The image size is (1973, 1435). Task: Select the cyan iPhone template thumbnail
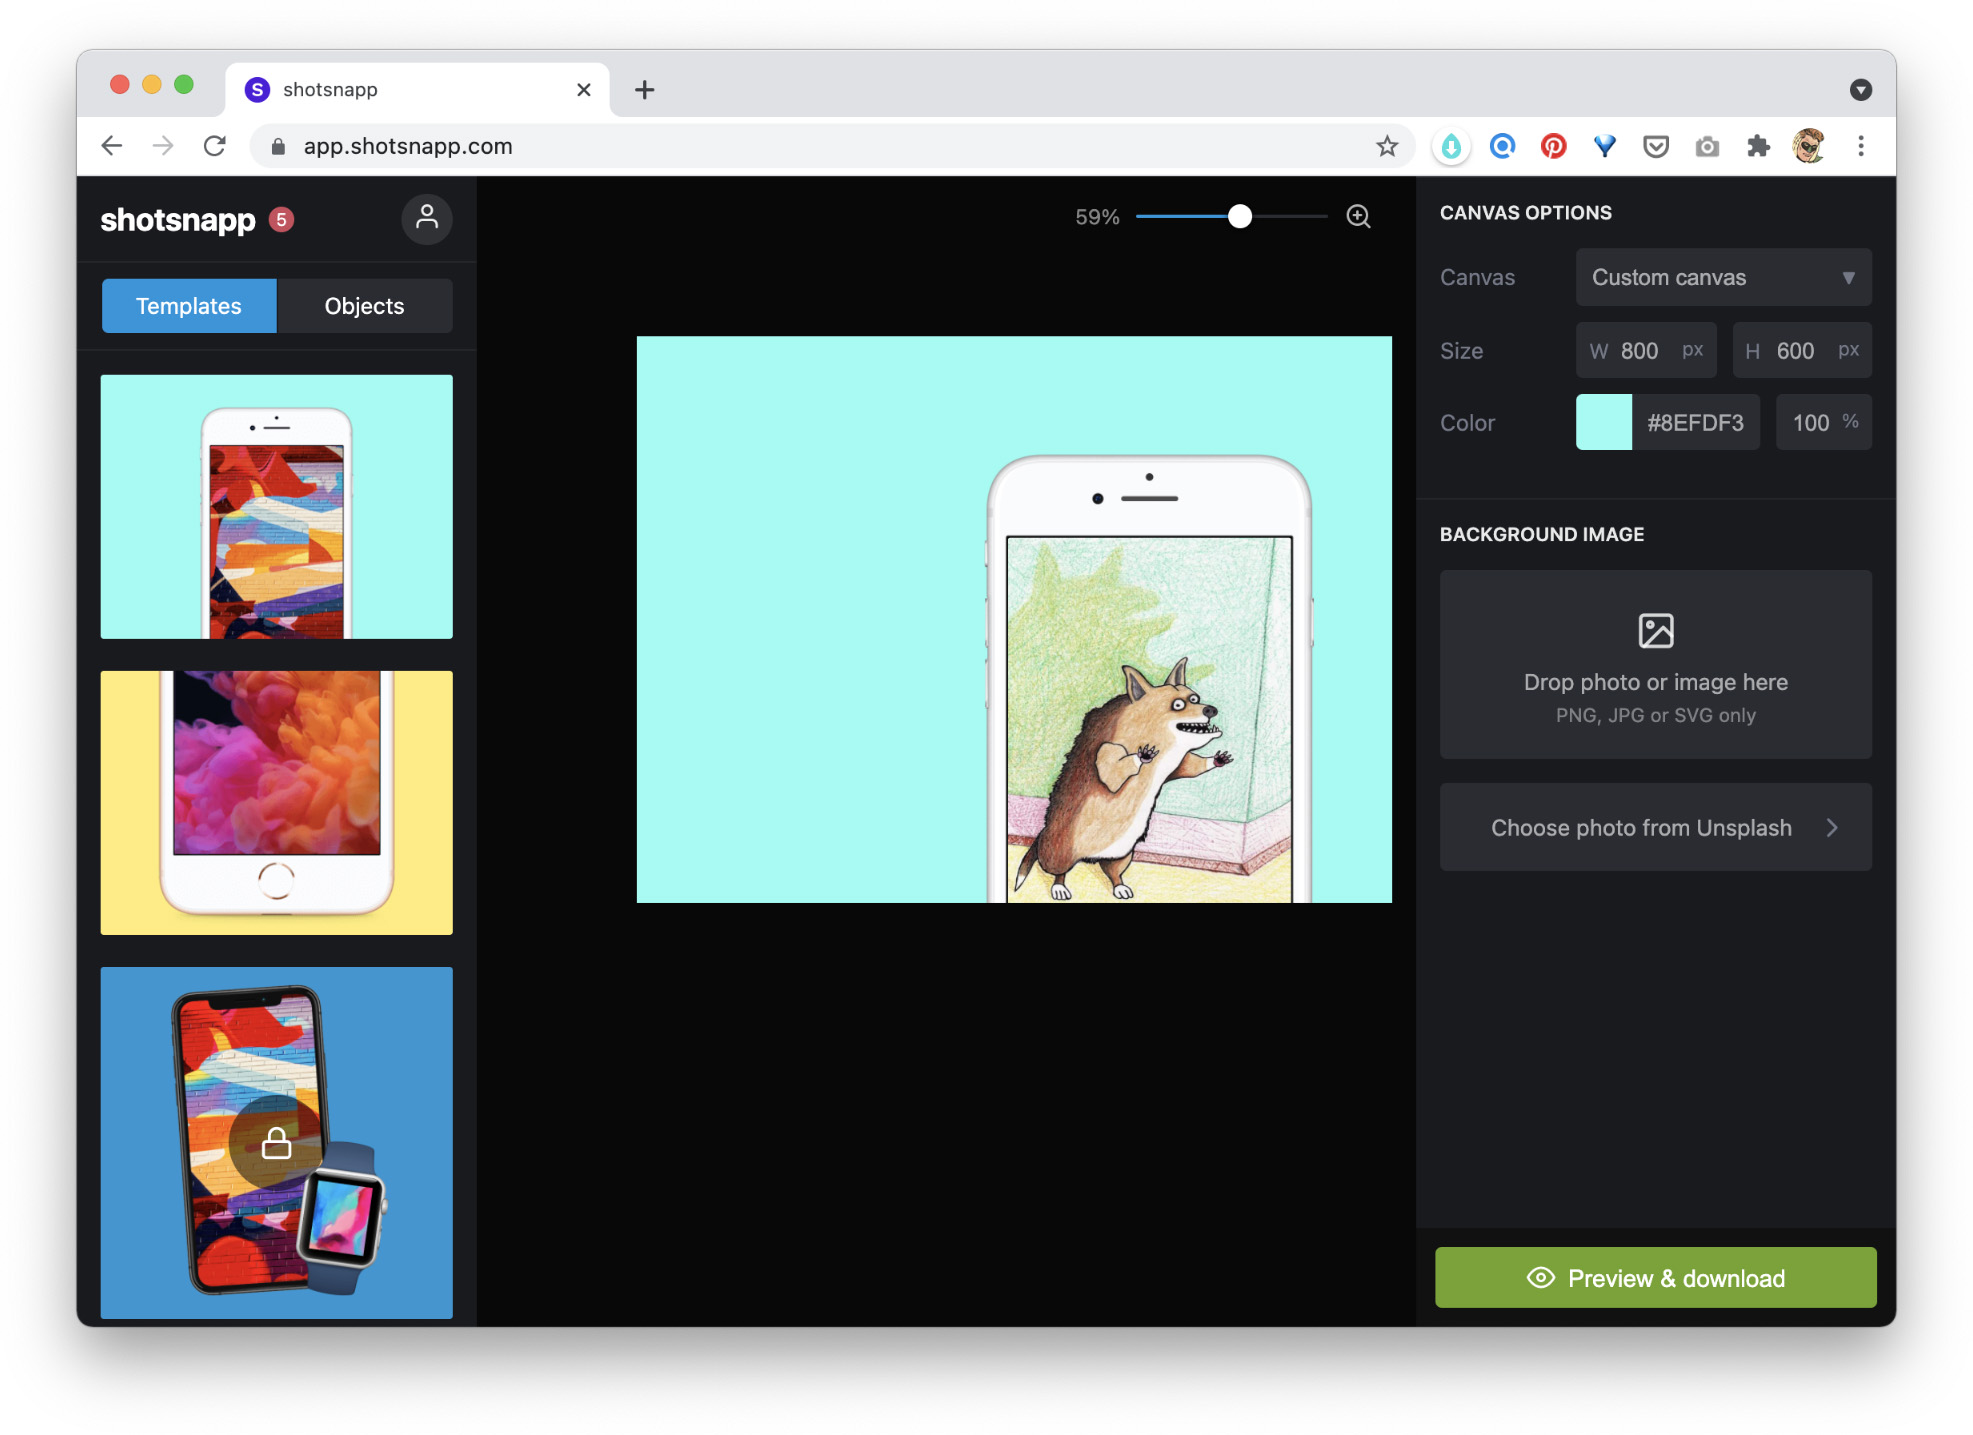click(277, 507)
